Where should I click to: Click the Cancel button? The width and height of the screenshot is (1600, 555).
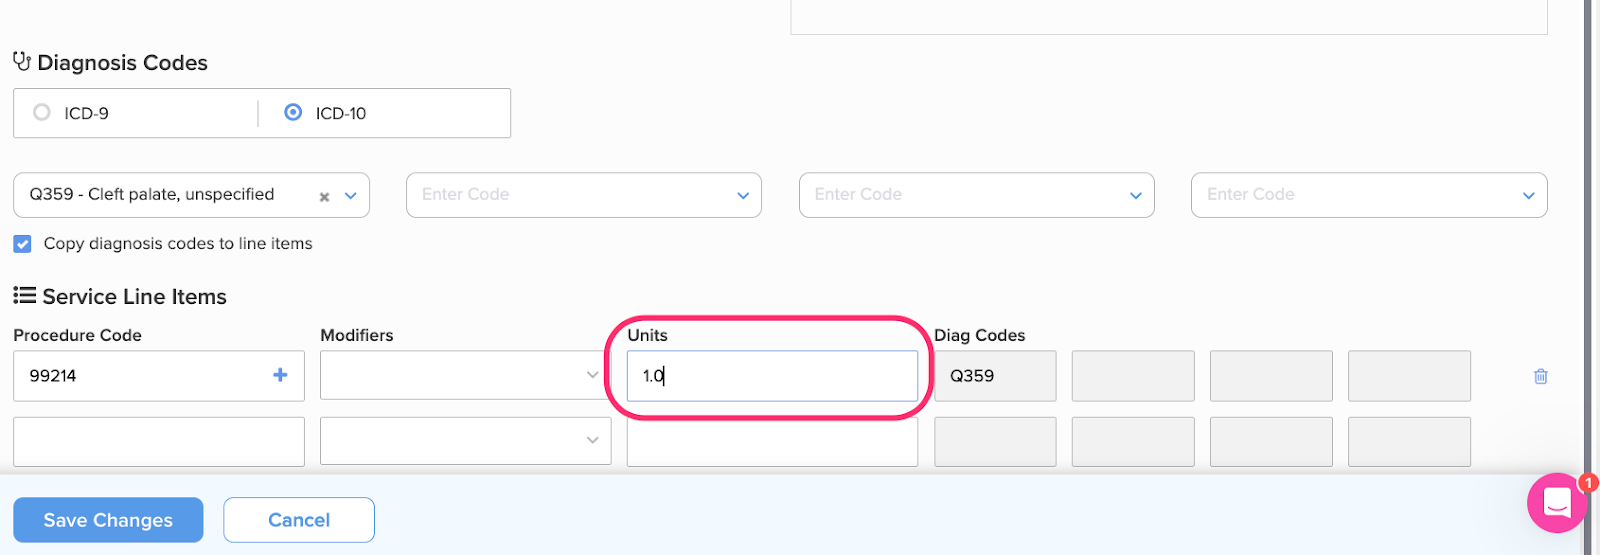coord(299,520)
